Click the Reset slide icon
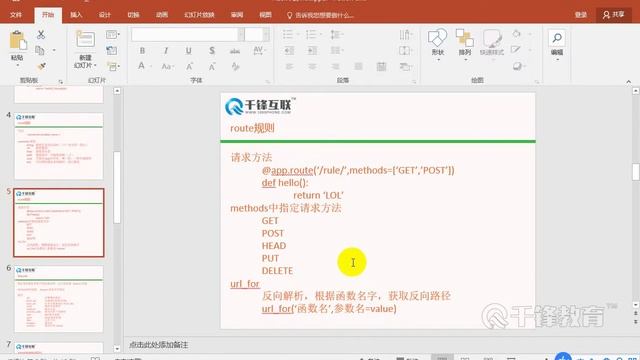640x360 pixels. 111,51
